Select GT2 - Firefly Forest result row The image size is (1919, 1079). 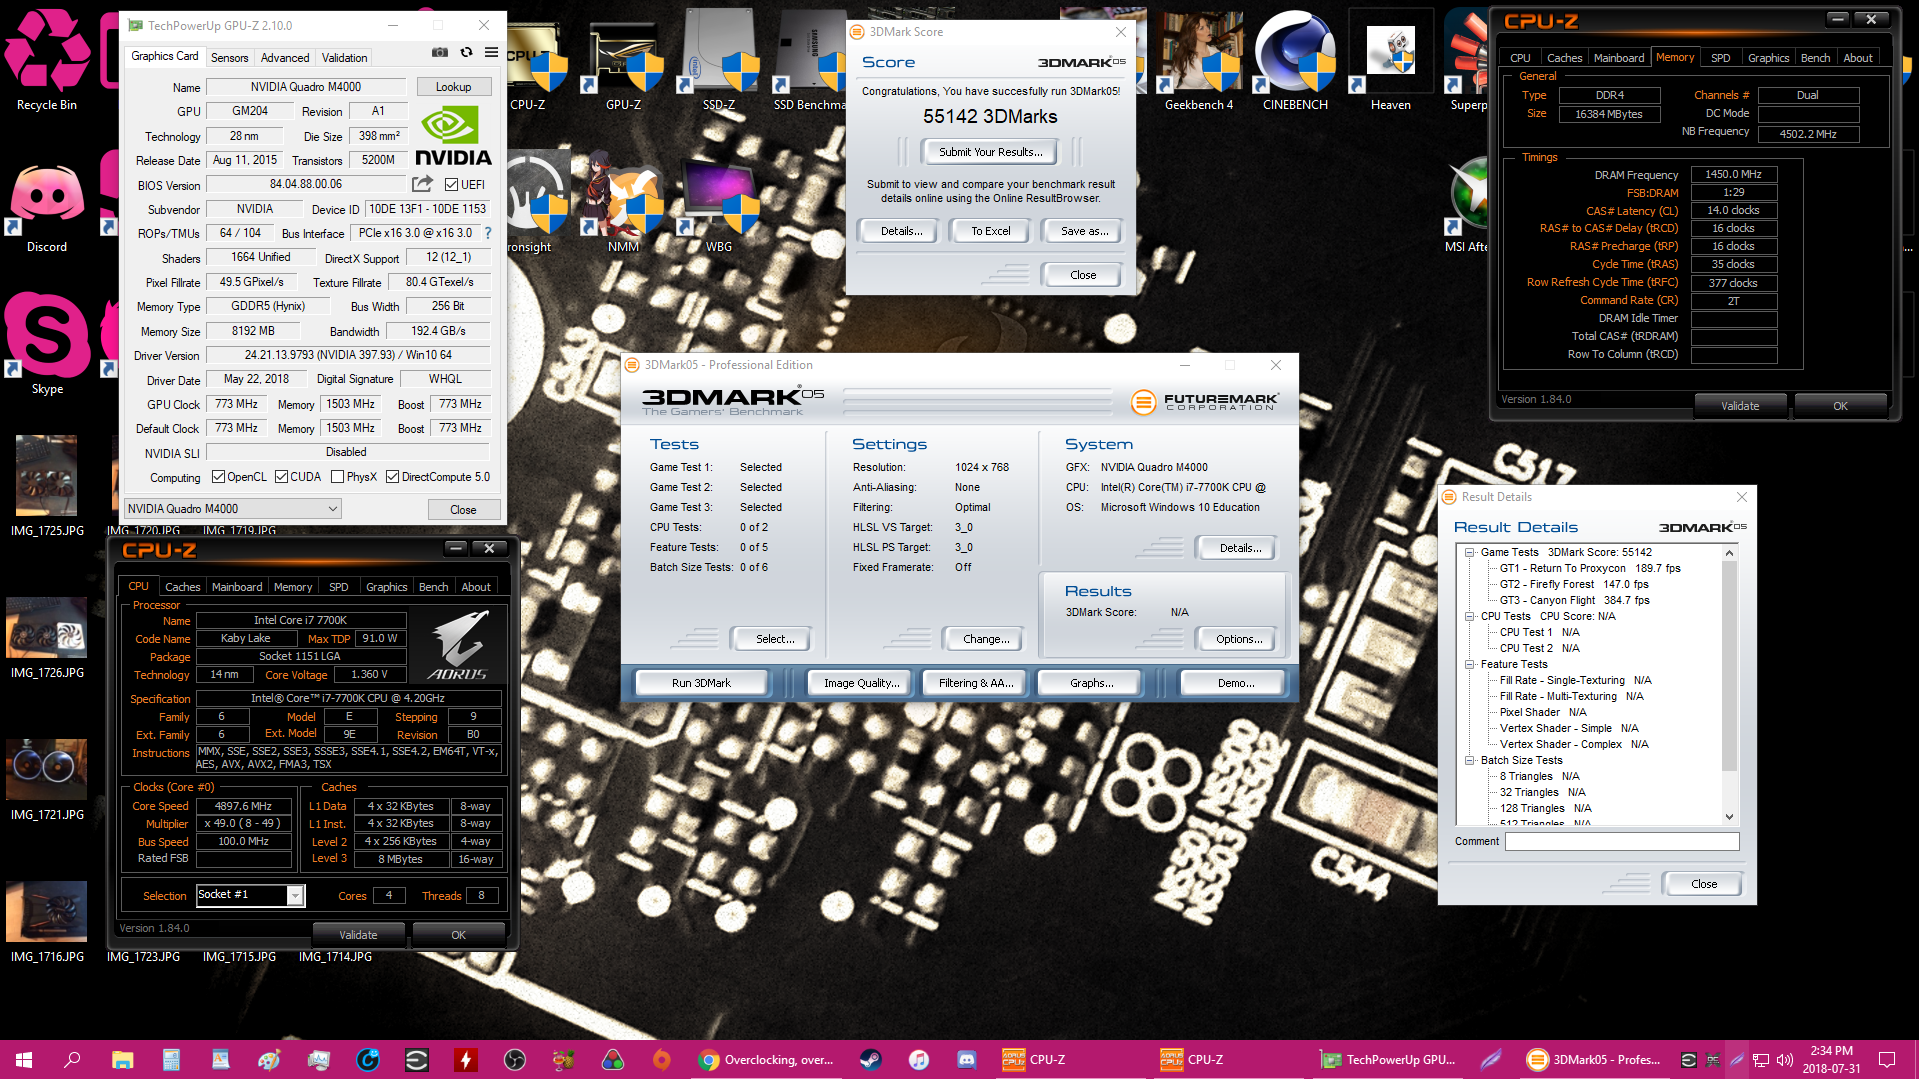(x=1573, y=584)
